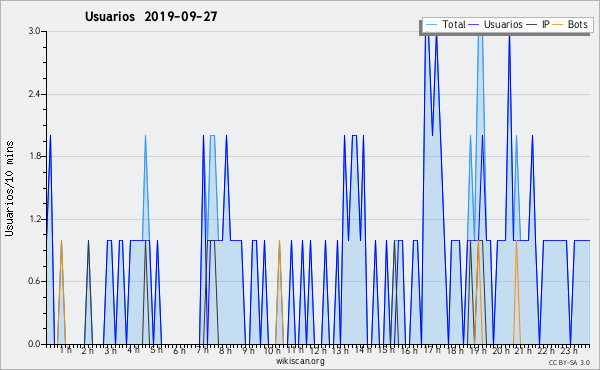Click the '3 h' x-axis label
600x370 pixels.
(111, 351)
